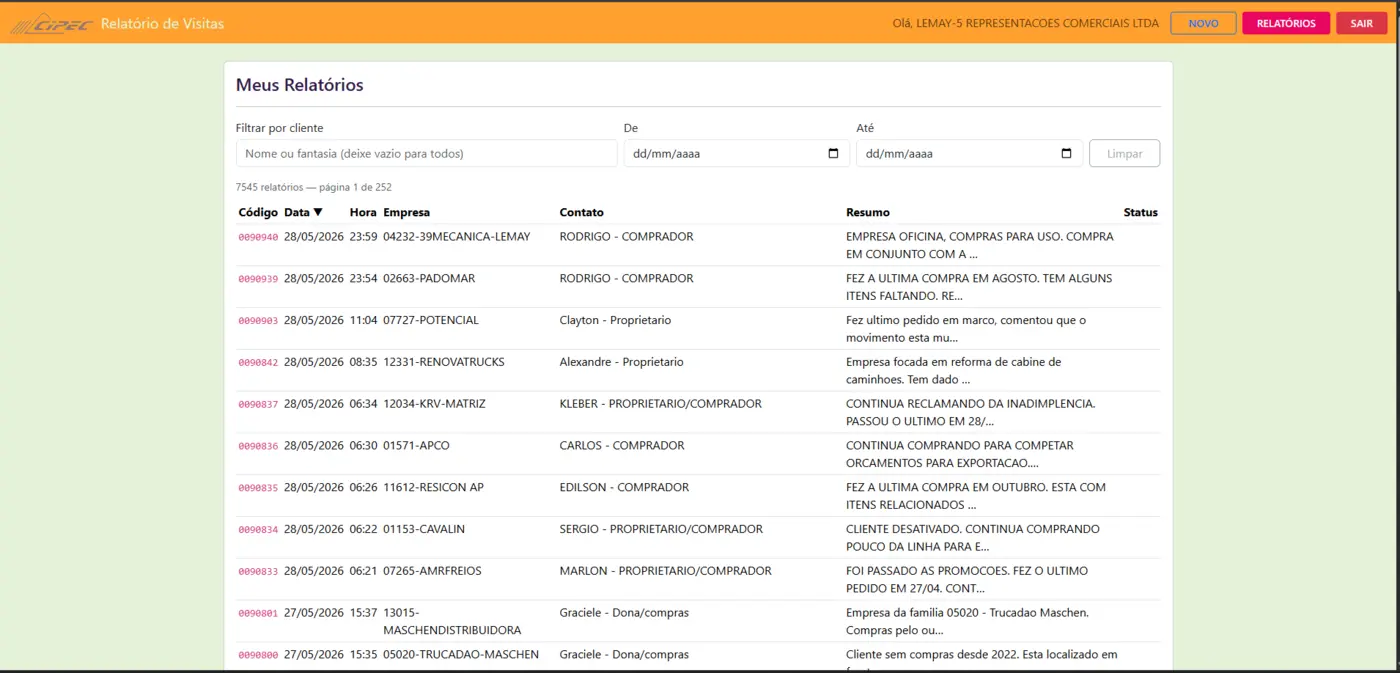
Task: Select company 01571-APCO
Action: 417,445
